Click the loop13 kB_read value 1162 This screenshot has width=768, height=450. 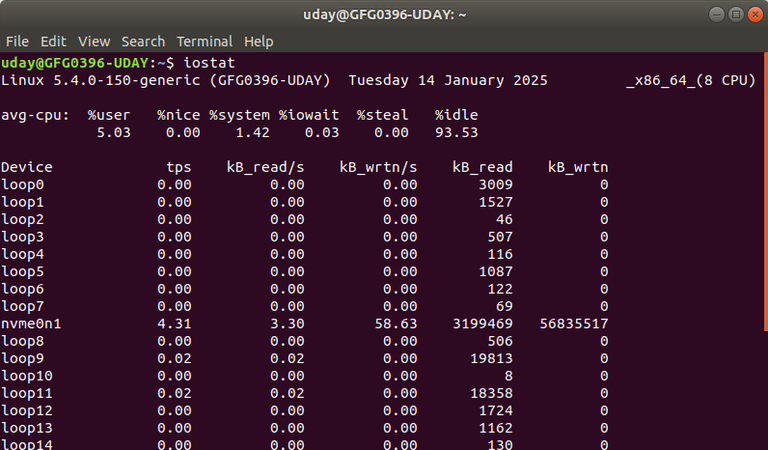coord(496,428)
